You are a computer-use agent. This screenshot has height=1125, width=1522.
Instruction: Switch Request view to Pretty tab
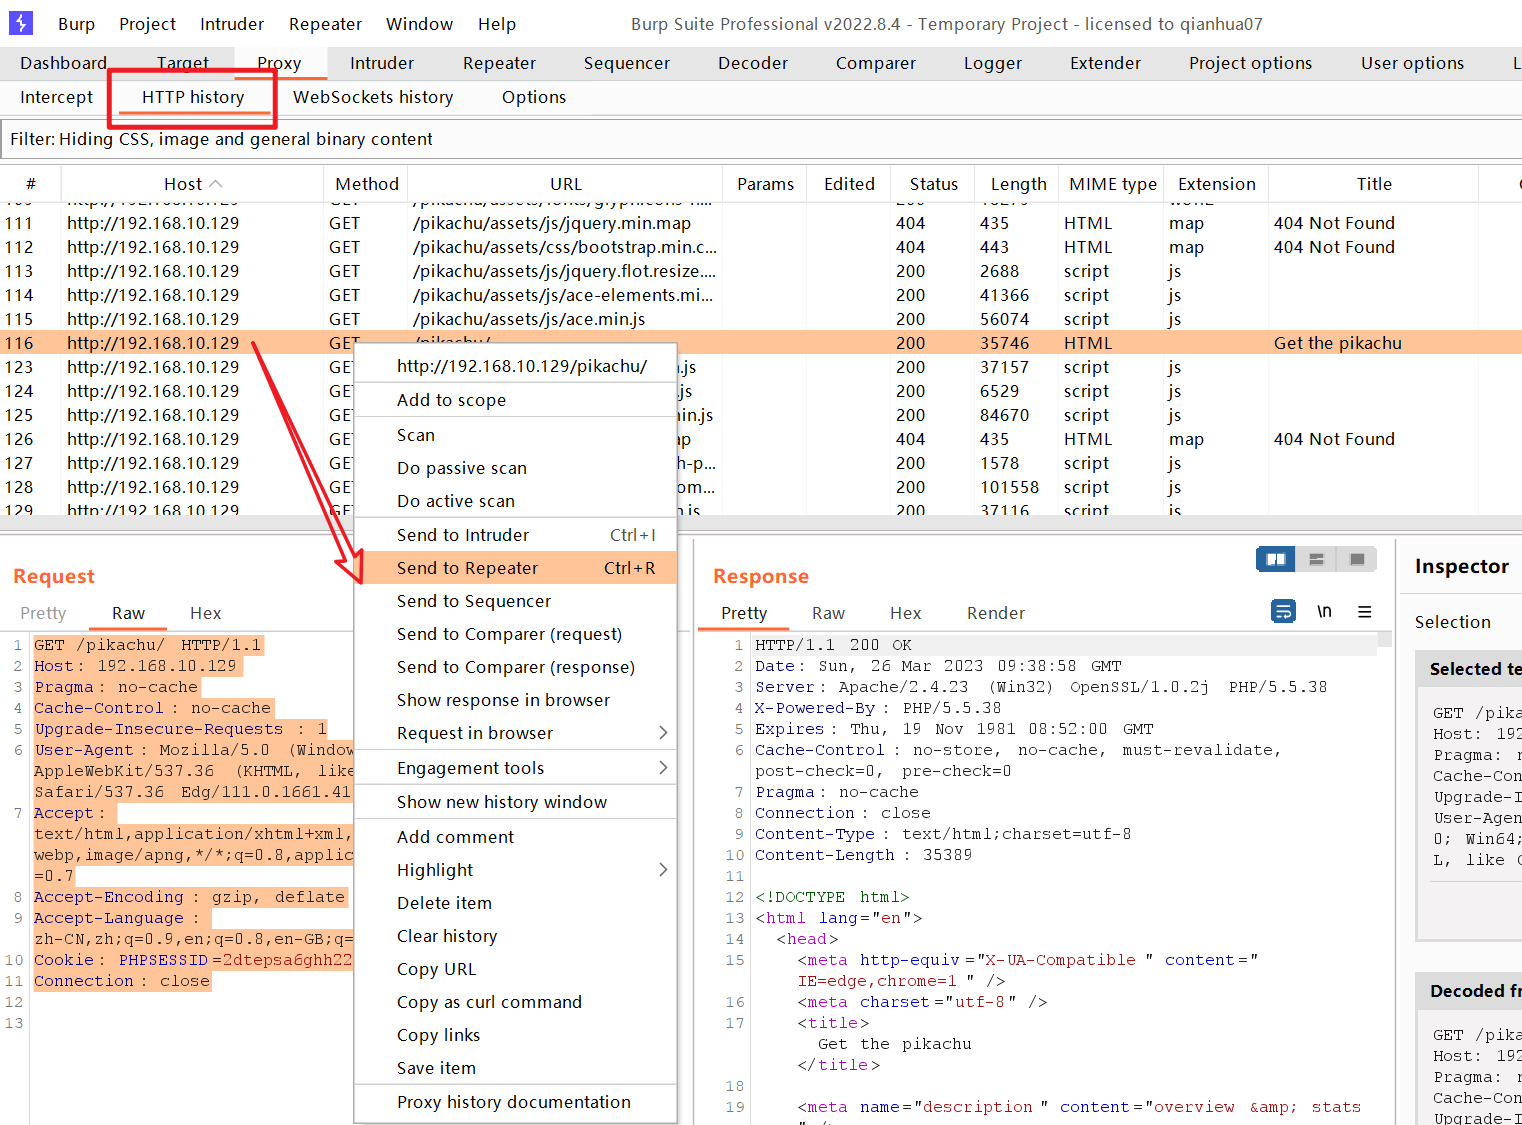click(x=43, y=613)
